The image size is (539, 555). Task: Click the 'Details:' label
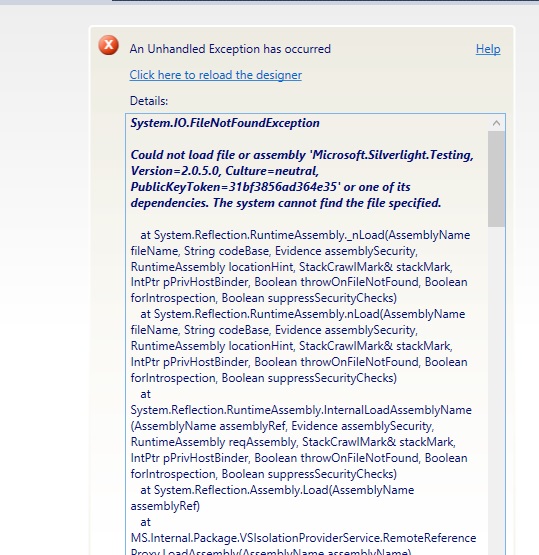[149, 101]
